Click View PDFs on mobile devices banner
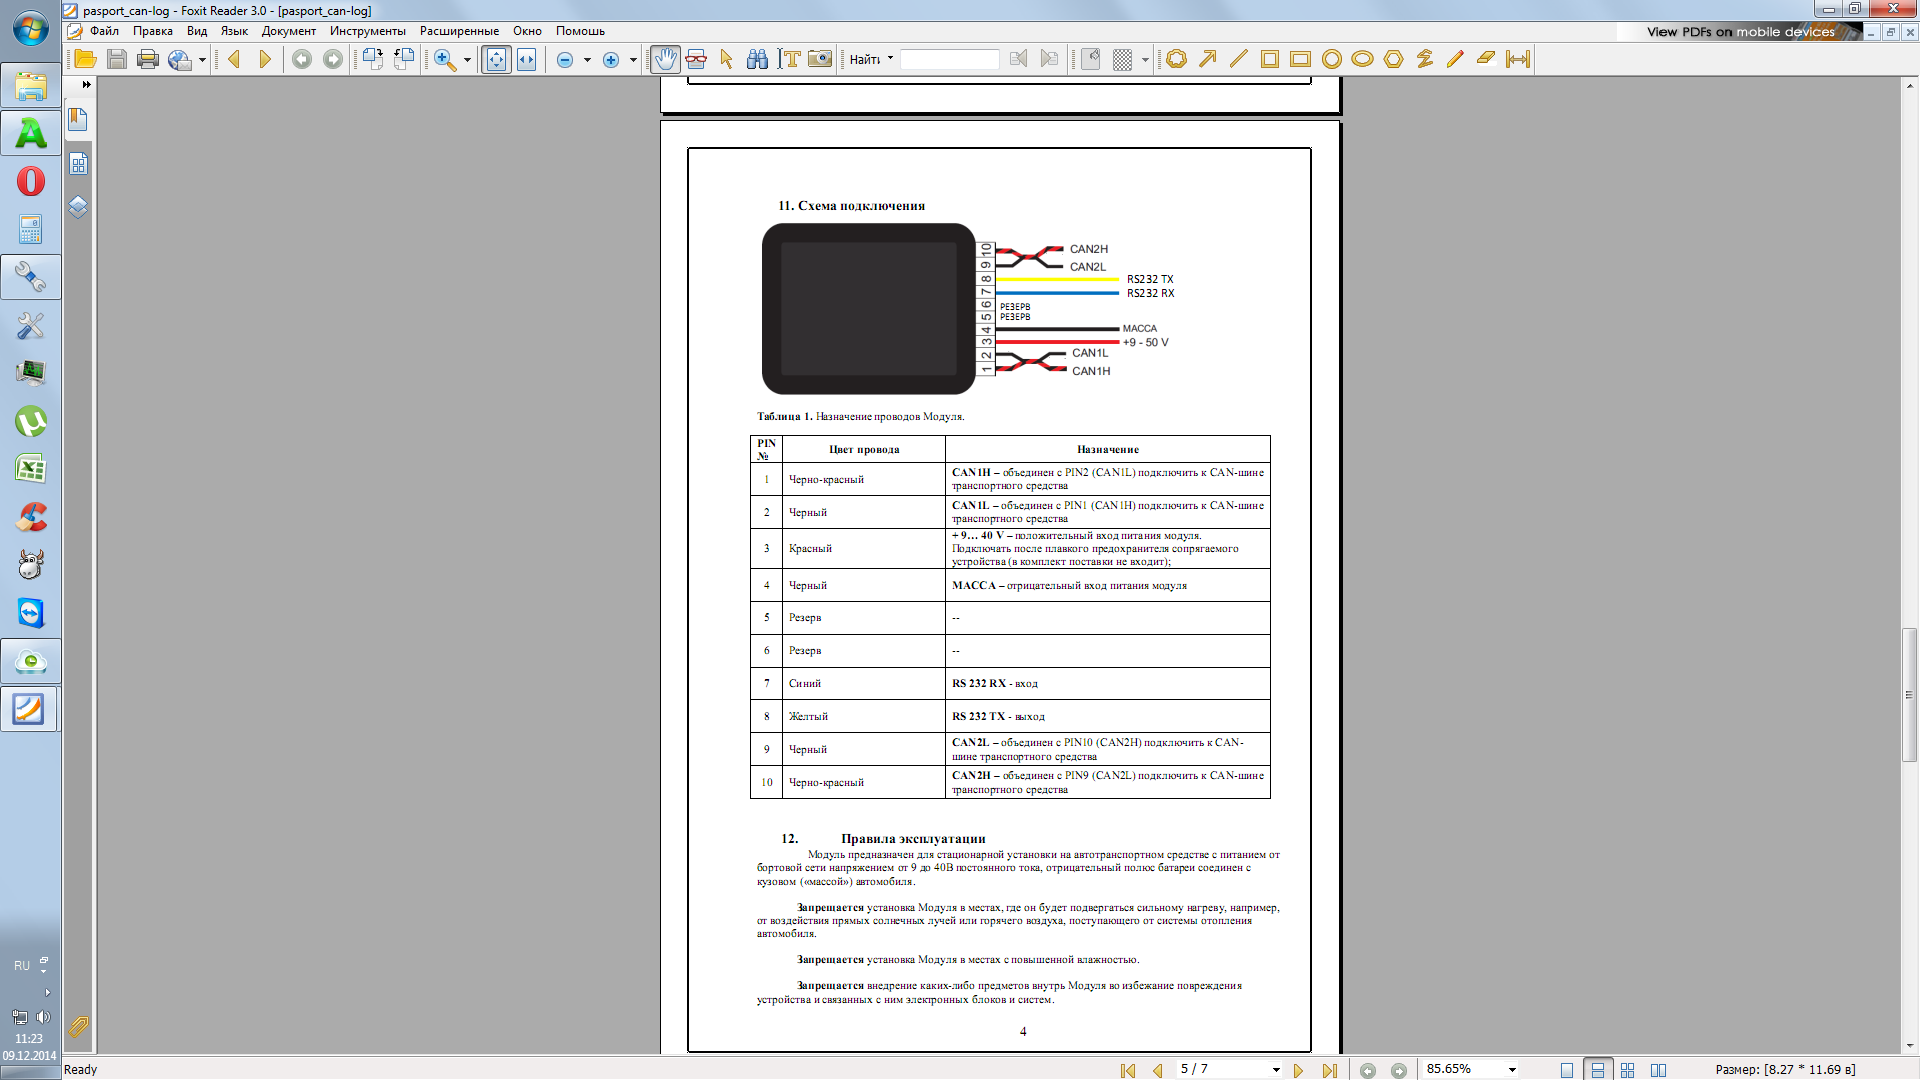This screenshot has height=1080, width=1920. [1740, 32]
